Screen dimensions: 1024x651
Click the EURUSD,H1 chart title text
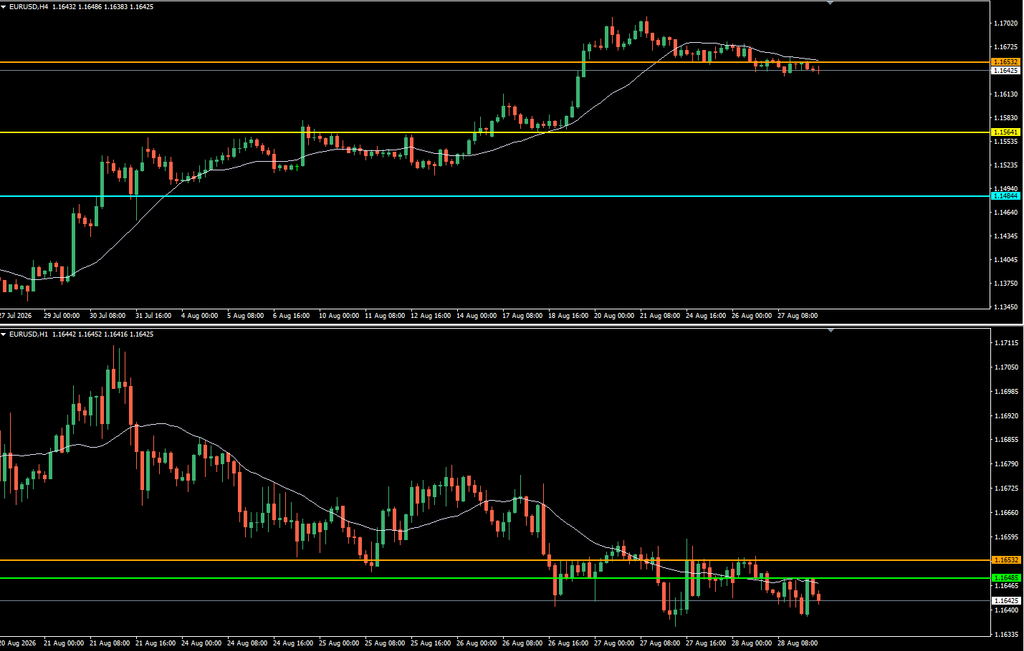tap(28, 334)
